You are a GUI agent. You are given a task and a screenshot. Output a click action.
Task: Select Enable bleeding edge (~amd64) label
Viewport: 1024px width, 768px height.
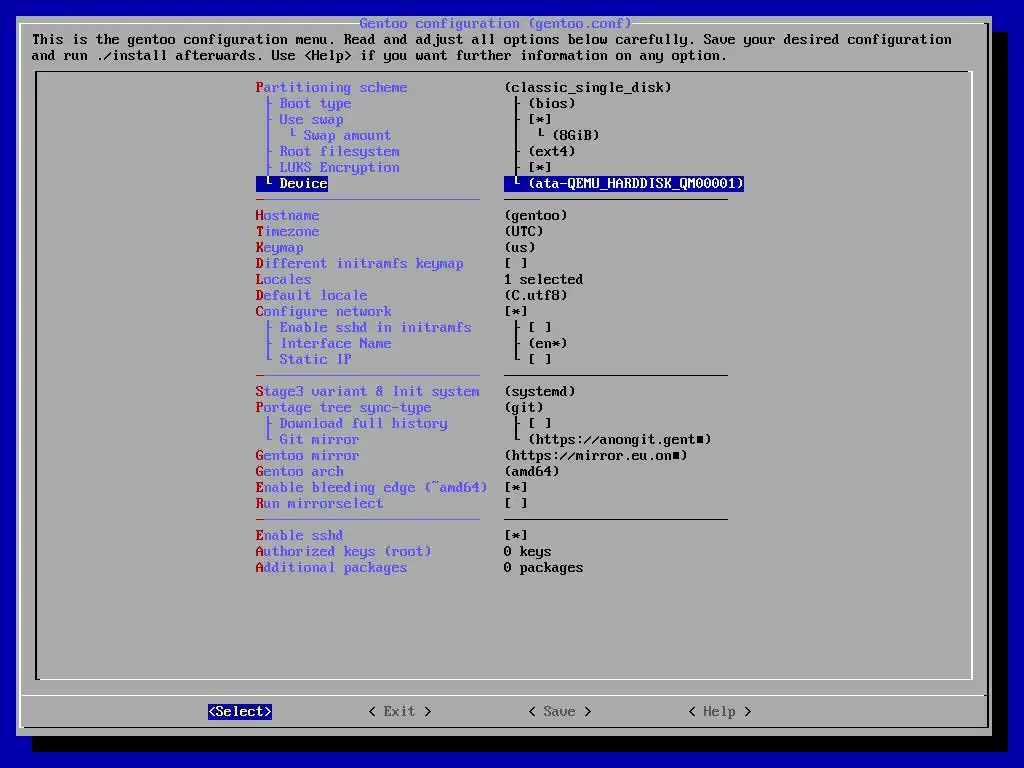(x=372, y=487)
